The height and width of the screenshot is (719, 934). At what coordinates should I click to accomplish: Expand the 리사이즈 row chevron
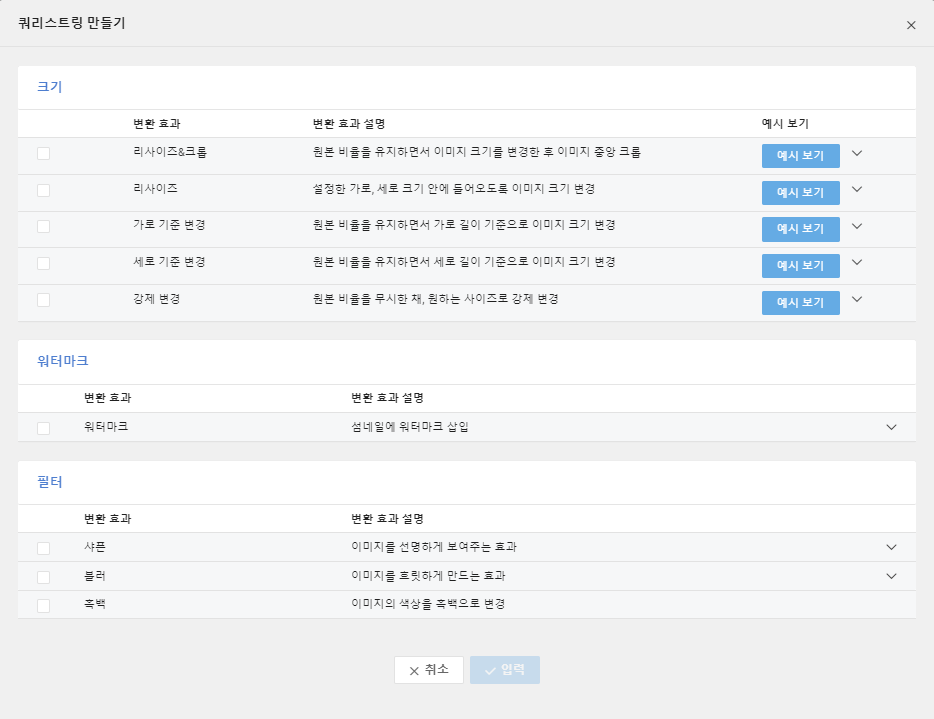point(857,189)
